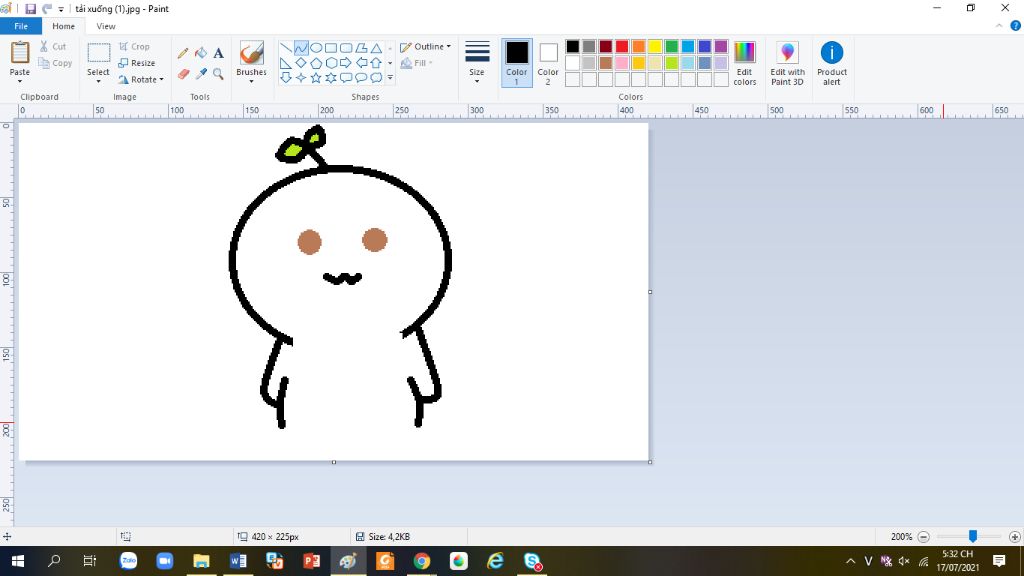Select the Color picker eyedropper tool
This screenshot has height=576, width=1024.
pos(201,74)
